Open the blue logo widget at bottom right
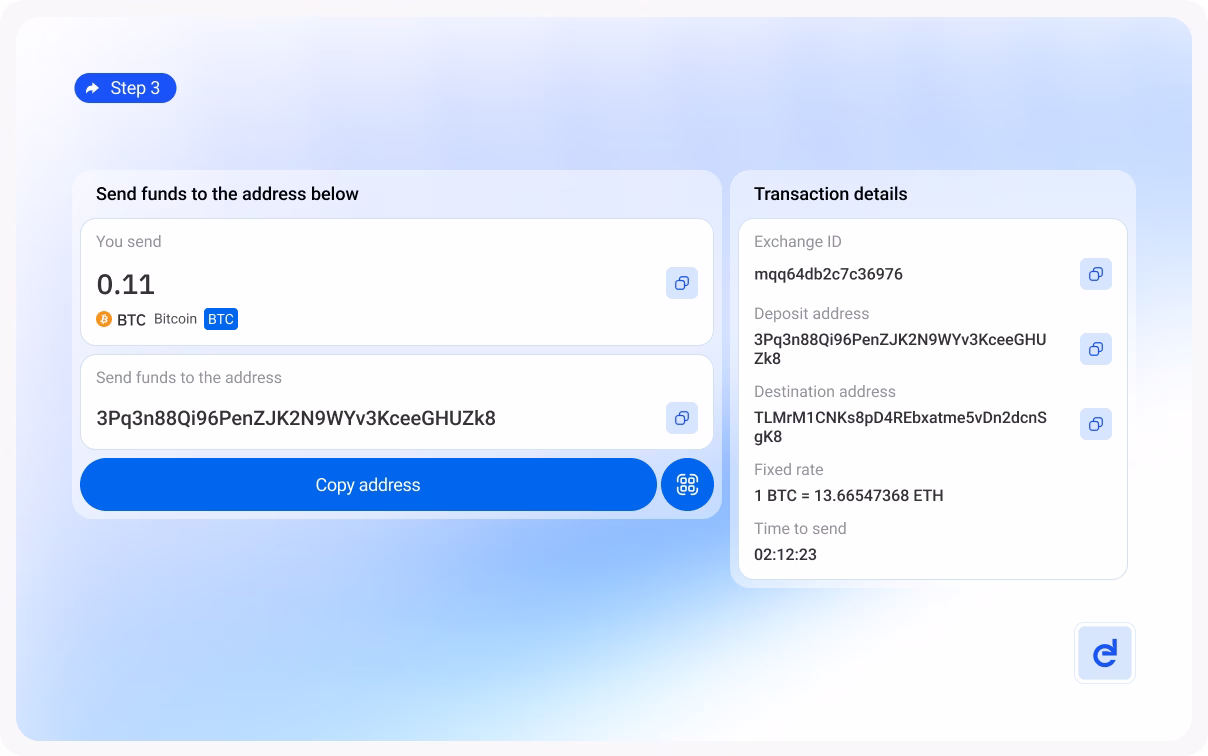This screenshot has width=1208, height=756. [x=1105, y=653]
